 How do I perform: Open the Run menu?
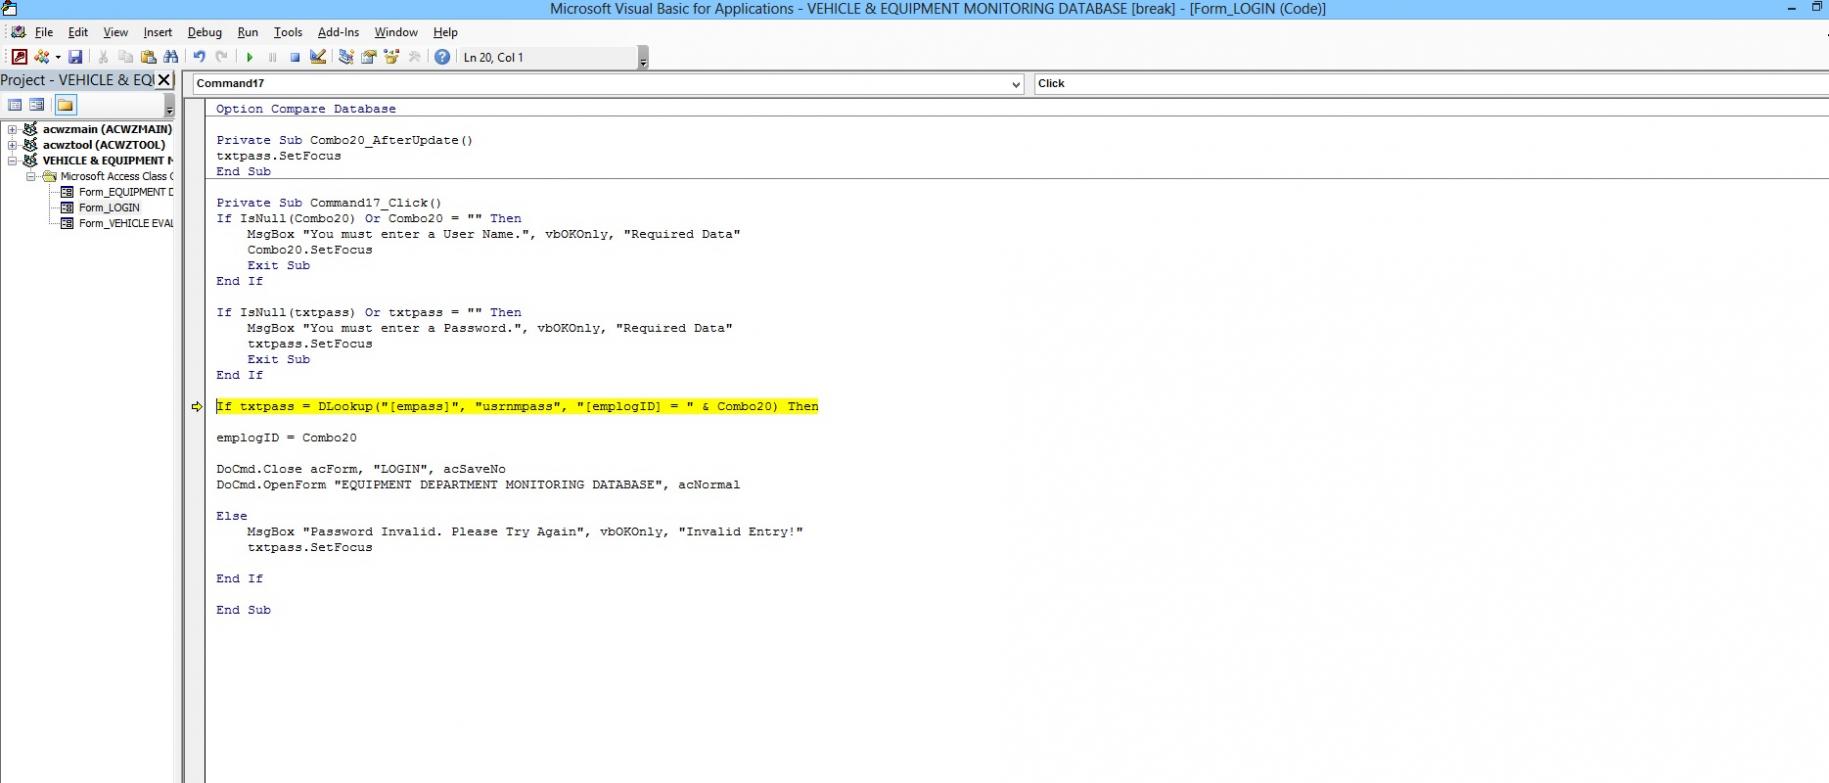[x=248, y=32]
